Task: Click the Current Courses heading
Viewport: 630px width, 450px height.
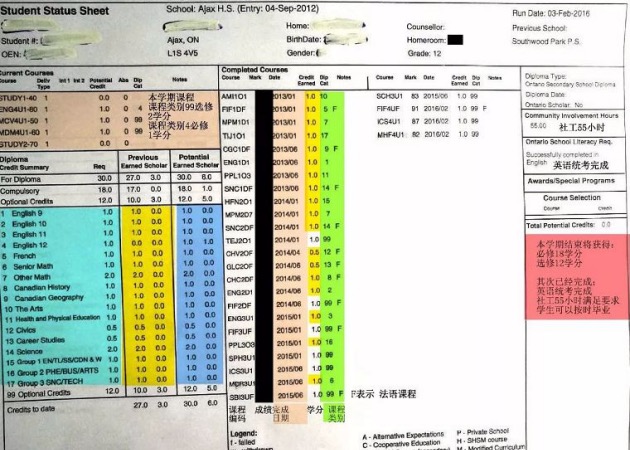Action: (x=27, y=73)
